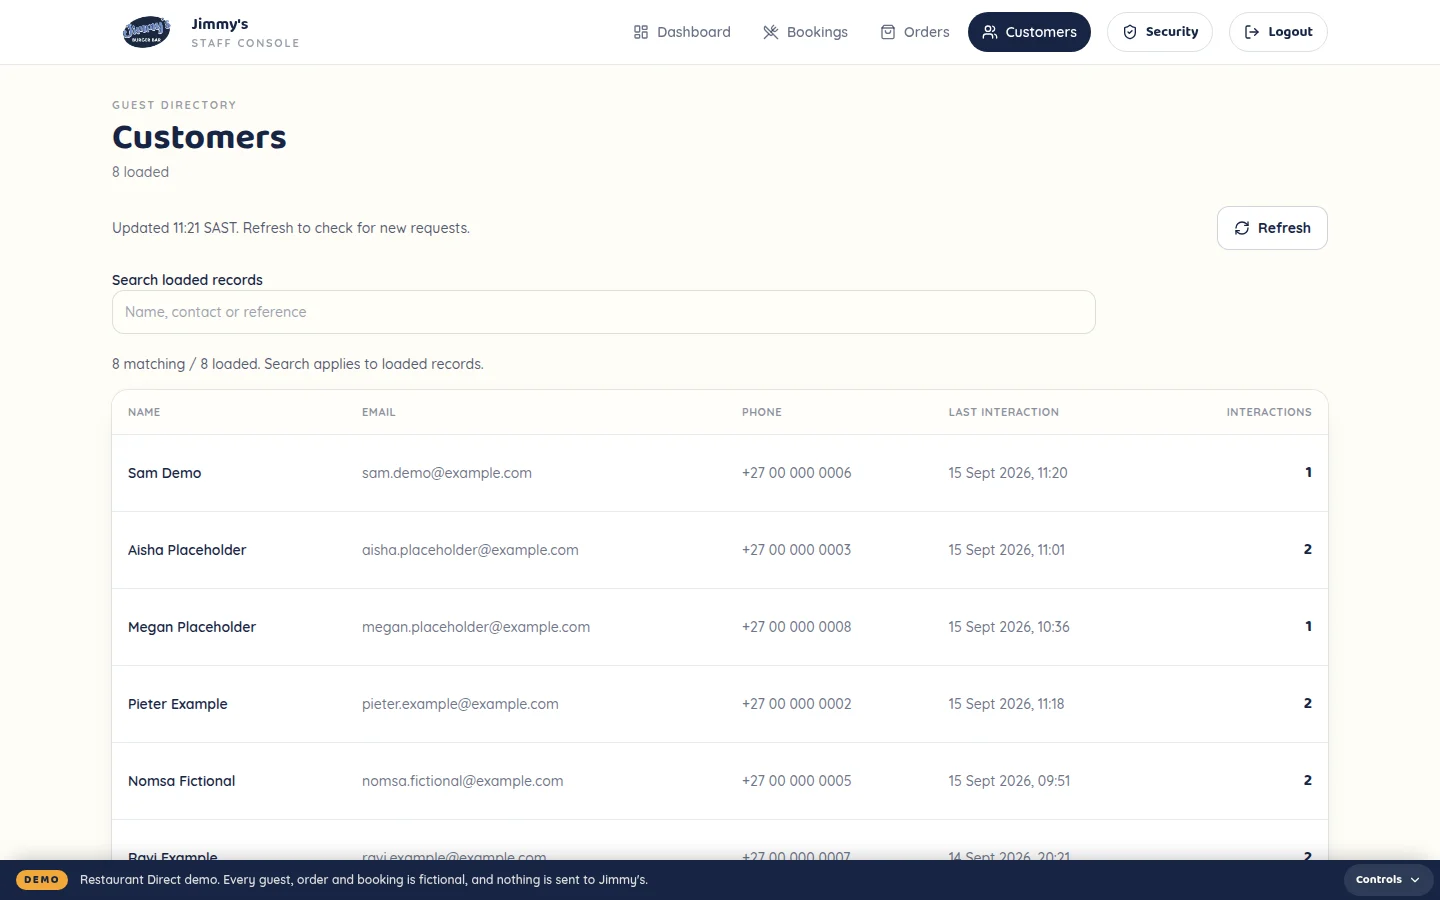The width and height of the screenshot is (1440, 900).
Task: Click email aisha.placeholder@example.com
Action: [470, 550]
